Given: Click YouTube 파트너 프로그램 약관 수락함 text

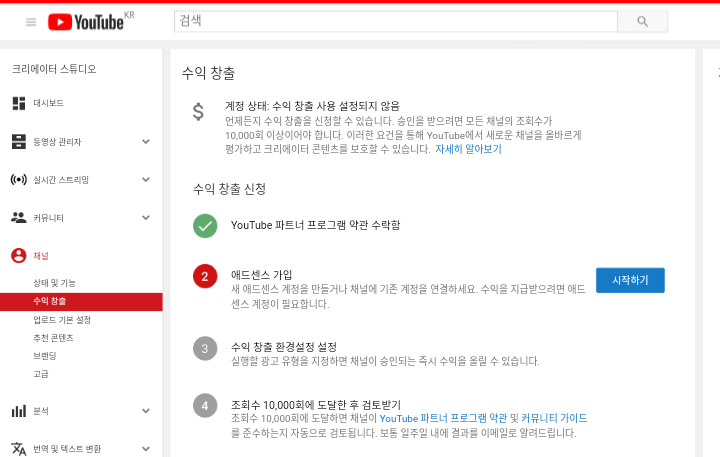Looking at the screenshot, I should 315,225.
